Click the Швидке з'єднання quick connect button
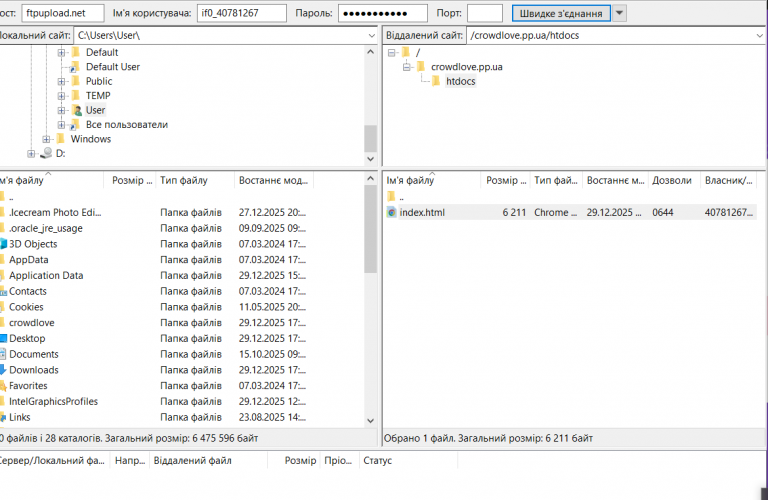This screenshot has height=500, width=768. pyautogui.click(x=561, y=13)
